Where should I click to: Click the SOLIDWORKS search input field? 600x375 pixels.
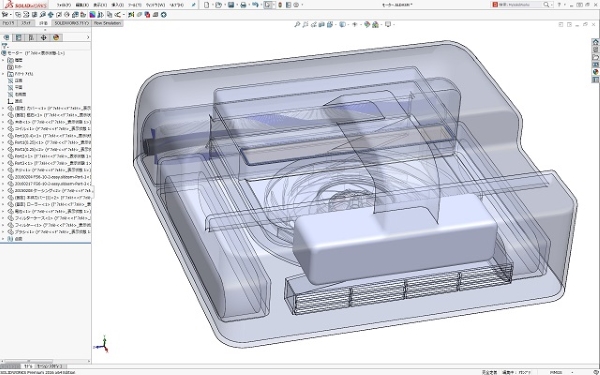520,5
